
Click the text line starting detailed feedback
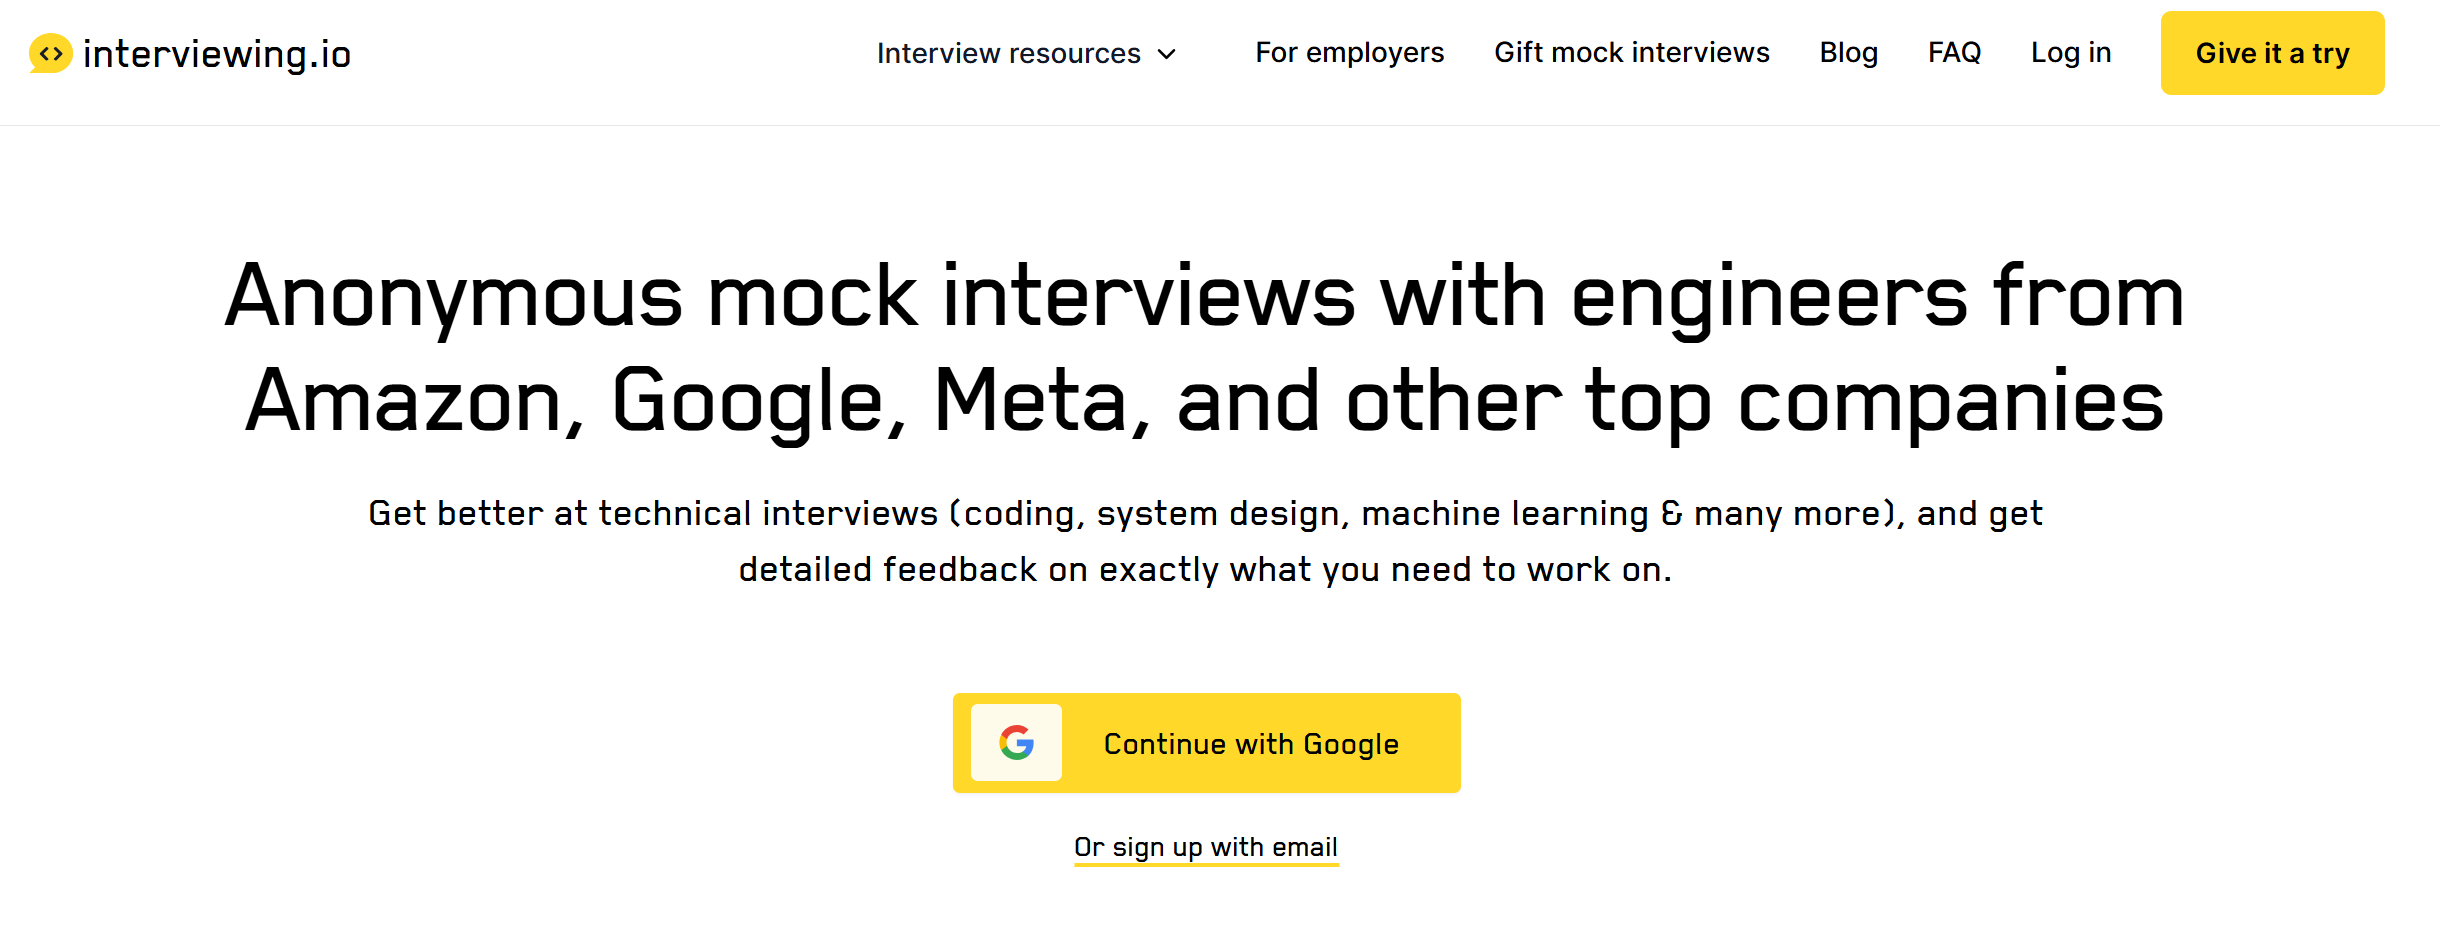pyautogui.click(x=1204, y=569)
